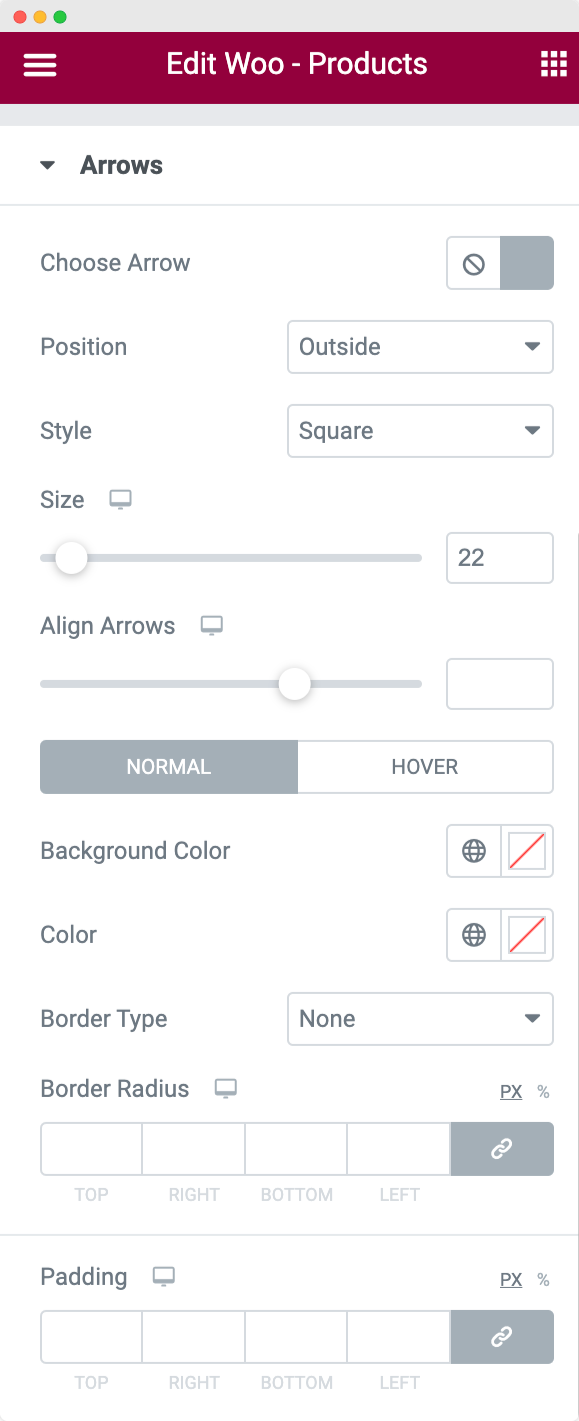The image size is (579, 1421).
Task: Select the Background Color swatch
Action: point(527,851)
